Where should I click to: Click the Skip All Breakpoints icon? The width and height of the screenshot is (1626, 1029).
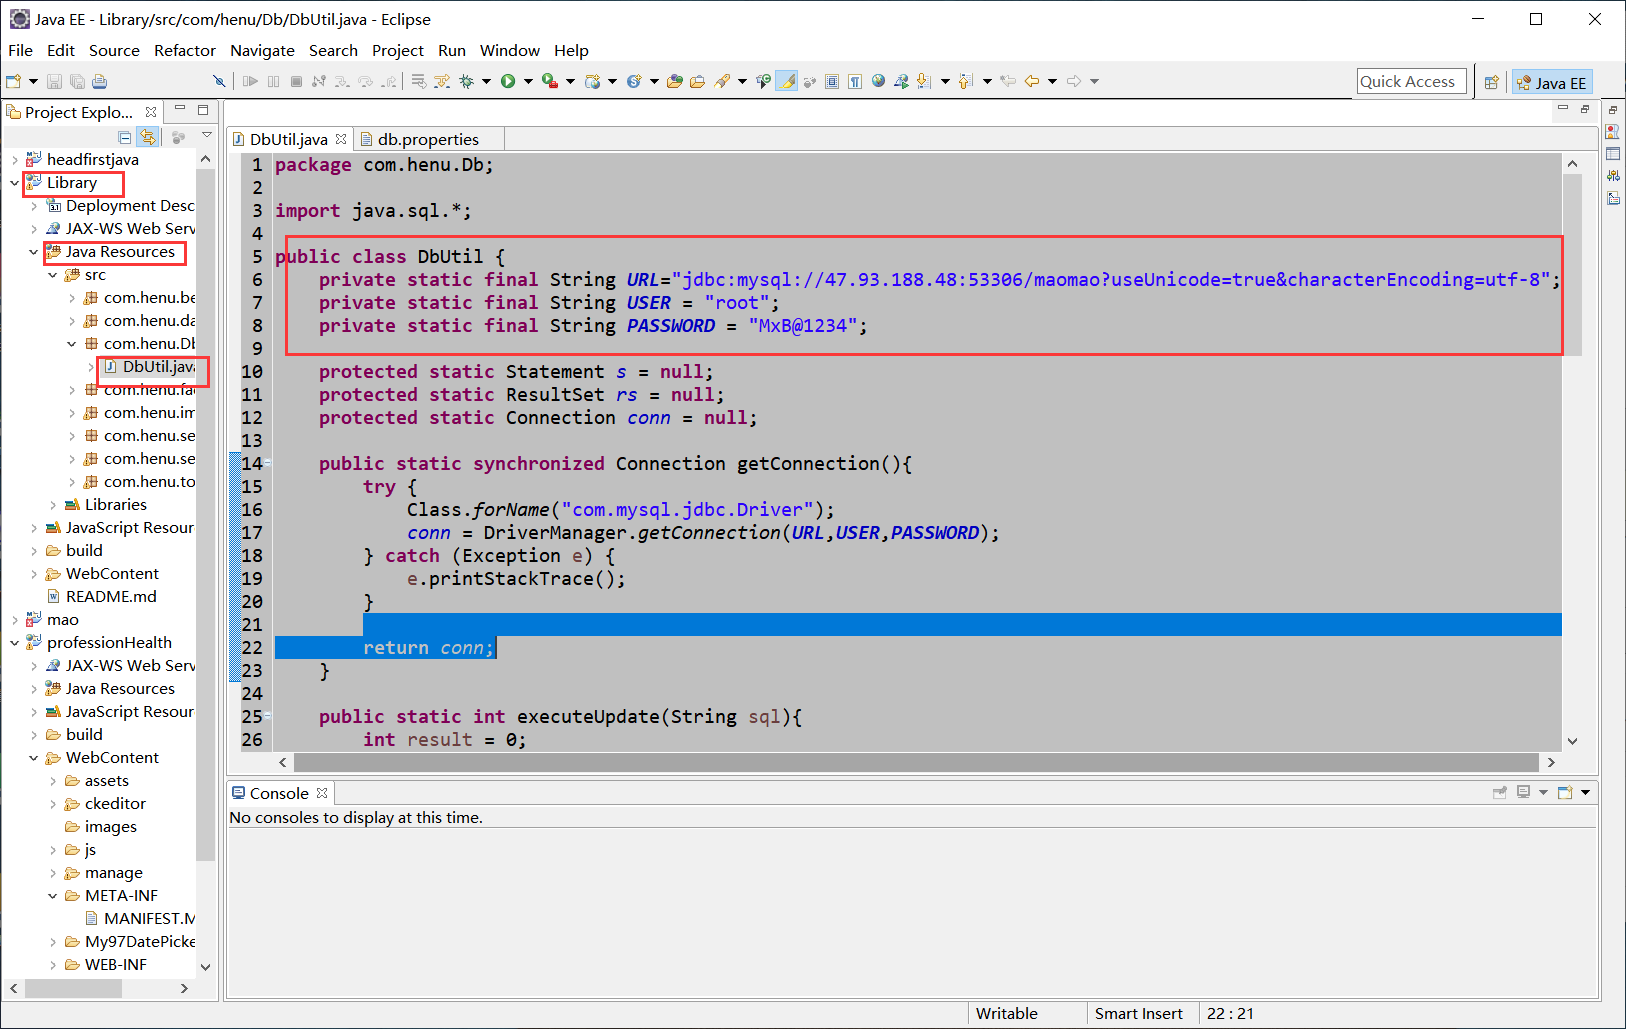[219, 81]
